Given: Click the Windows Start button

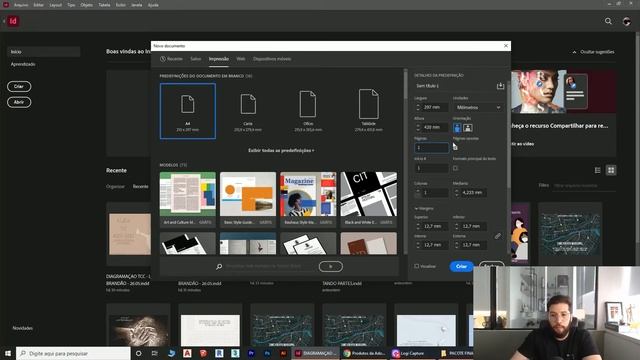Looking at the screenshot, I should pos(8,353).
